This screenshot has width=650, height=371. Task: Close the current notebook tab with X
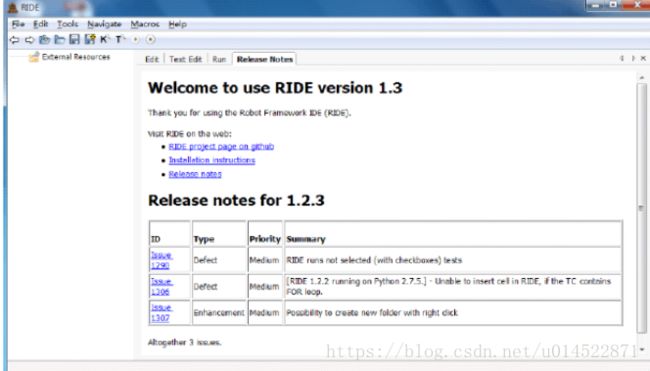tap(643, 58)
